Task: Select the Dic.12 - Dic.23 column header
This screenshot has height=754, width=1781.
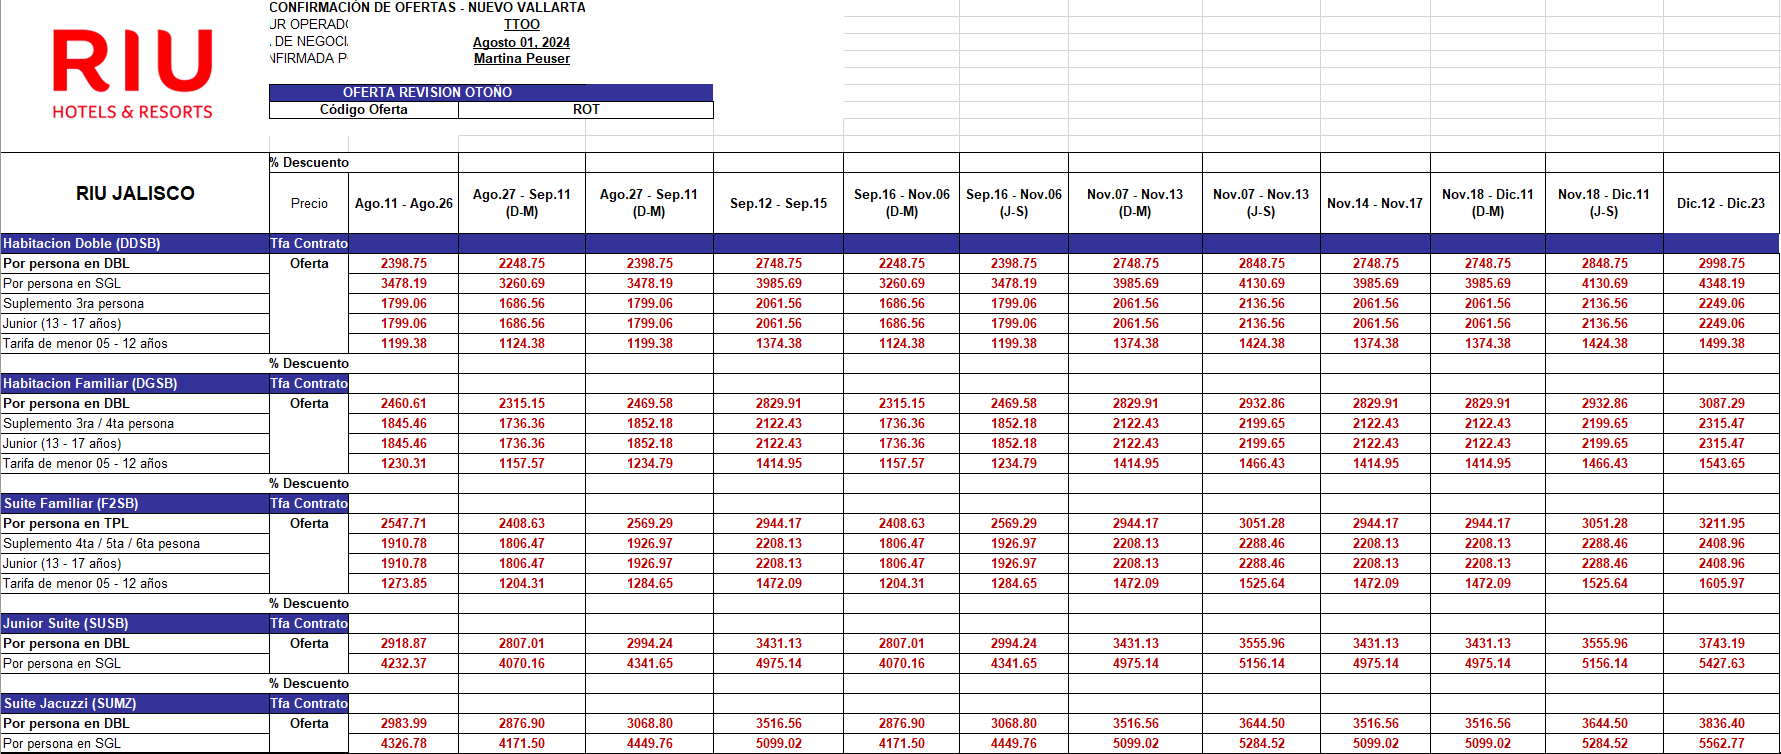Action: [x=1721, y=203]
